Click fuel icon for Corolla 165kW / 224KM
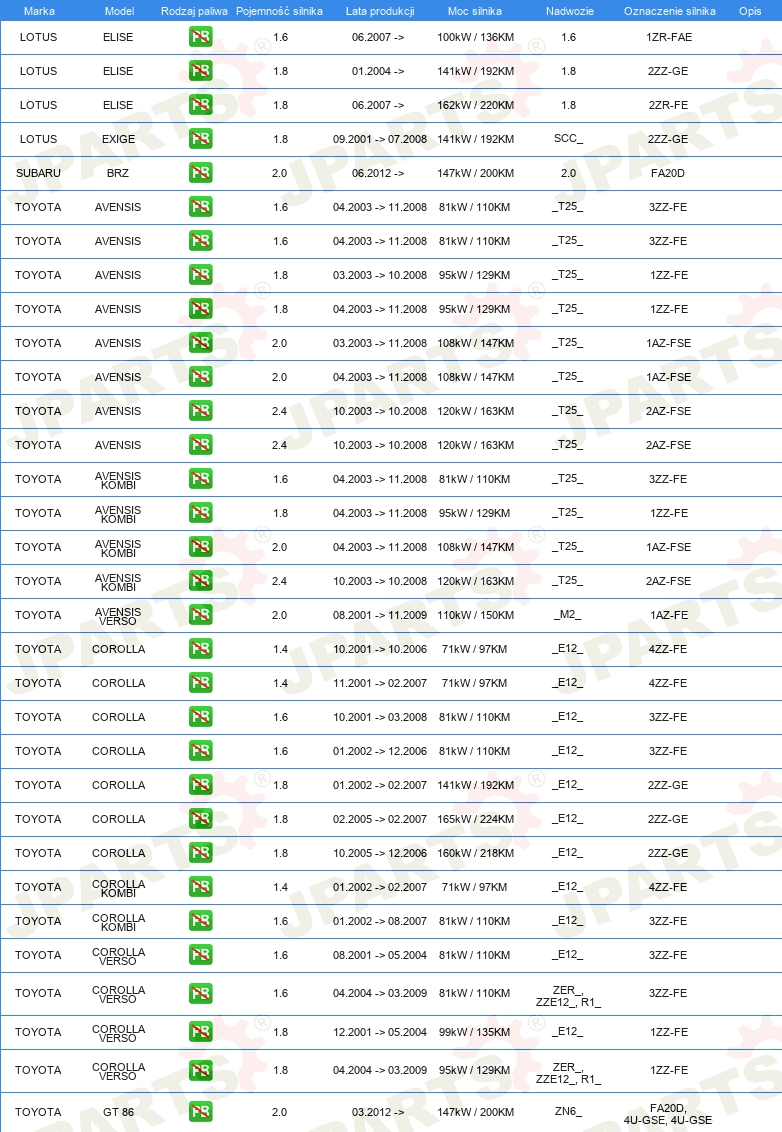The width and height of the screenshot is (782, 1132). coord(201,819)
